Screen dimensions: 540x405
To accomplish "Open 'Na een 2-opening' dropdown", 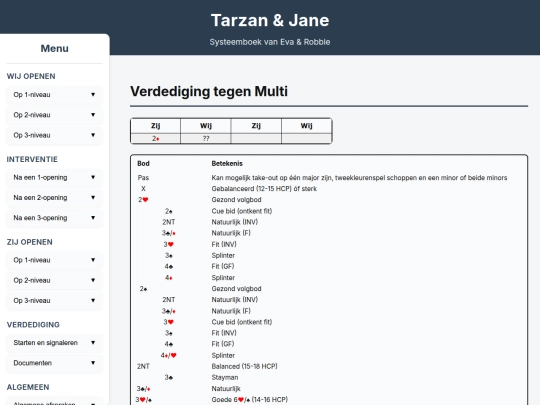I will point(54,198).
